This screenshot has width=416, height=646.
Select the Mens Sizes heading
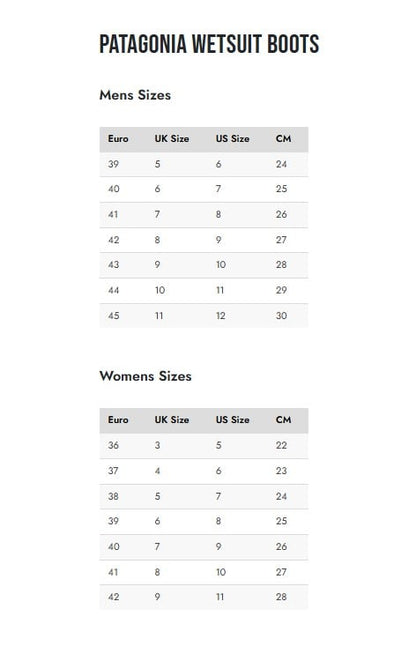click(135, 95)
